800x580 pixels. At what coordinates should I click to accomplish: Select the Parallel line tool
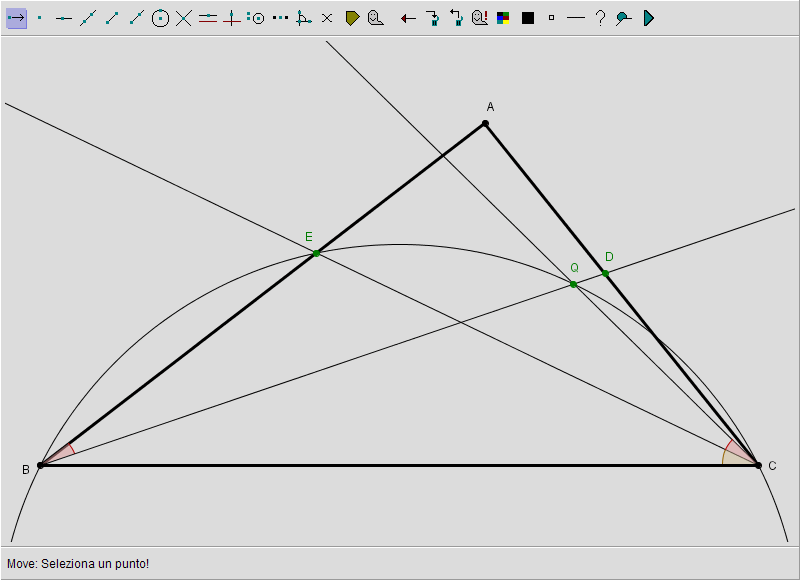[x=208, y=18]
